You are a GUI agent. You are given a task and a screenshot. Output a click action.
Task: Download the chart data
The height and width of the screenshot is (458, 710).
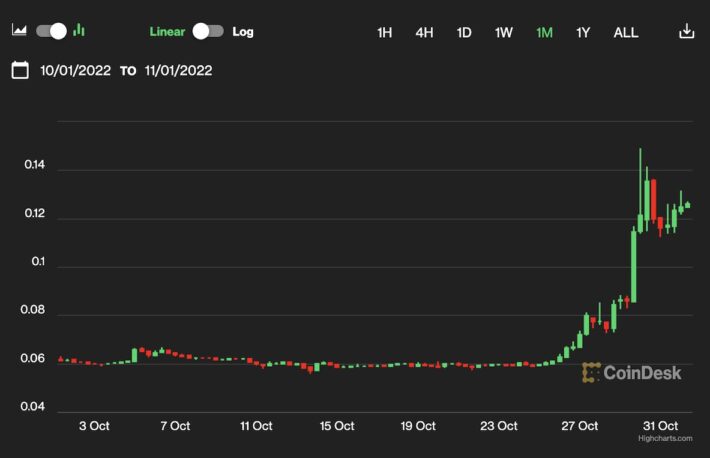pos(686,31)
